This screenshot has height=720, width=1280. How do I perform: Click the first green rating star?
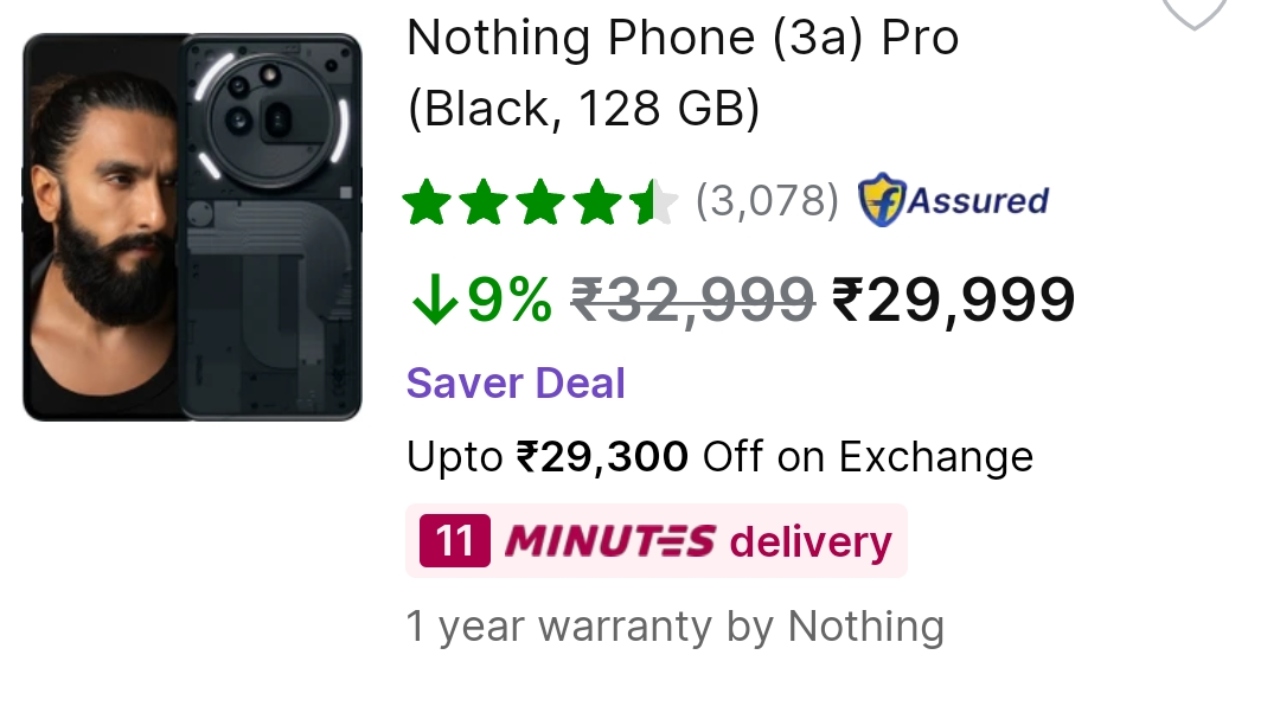tap(428, 202)
